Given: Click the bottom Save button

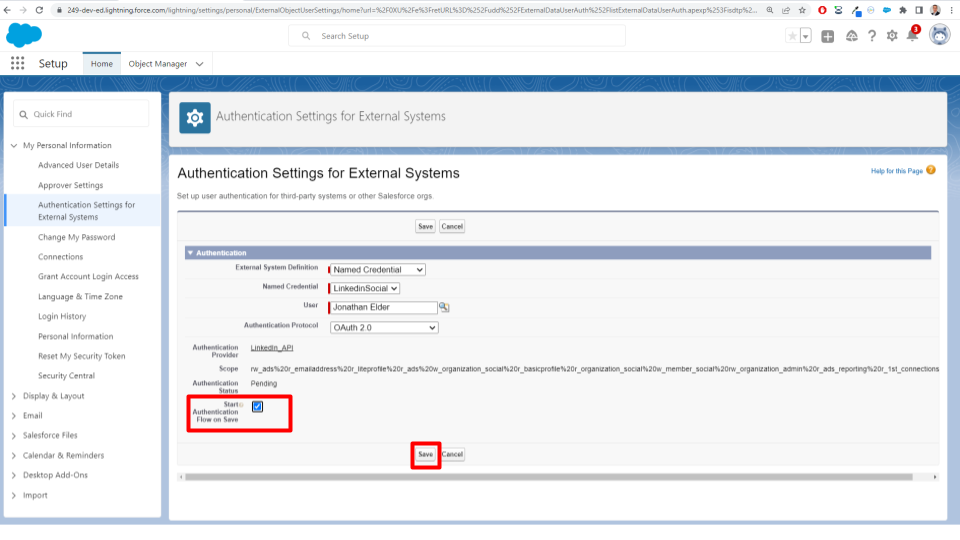Looking at the screenshot, I should pyautogui.click(x=426, y=454).
